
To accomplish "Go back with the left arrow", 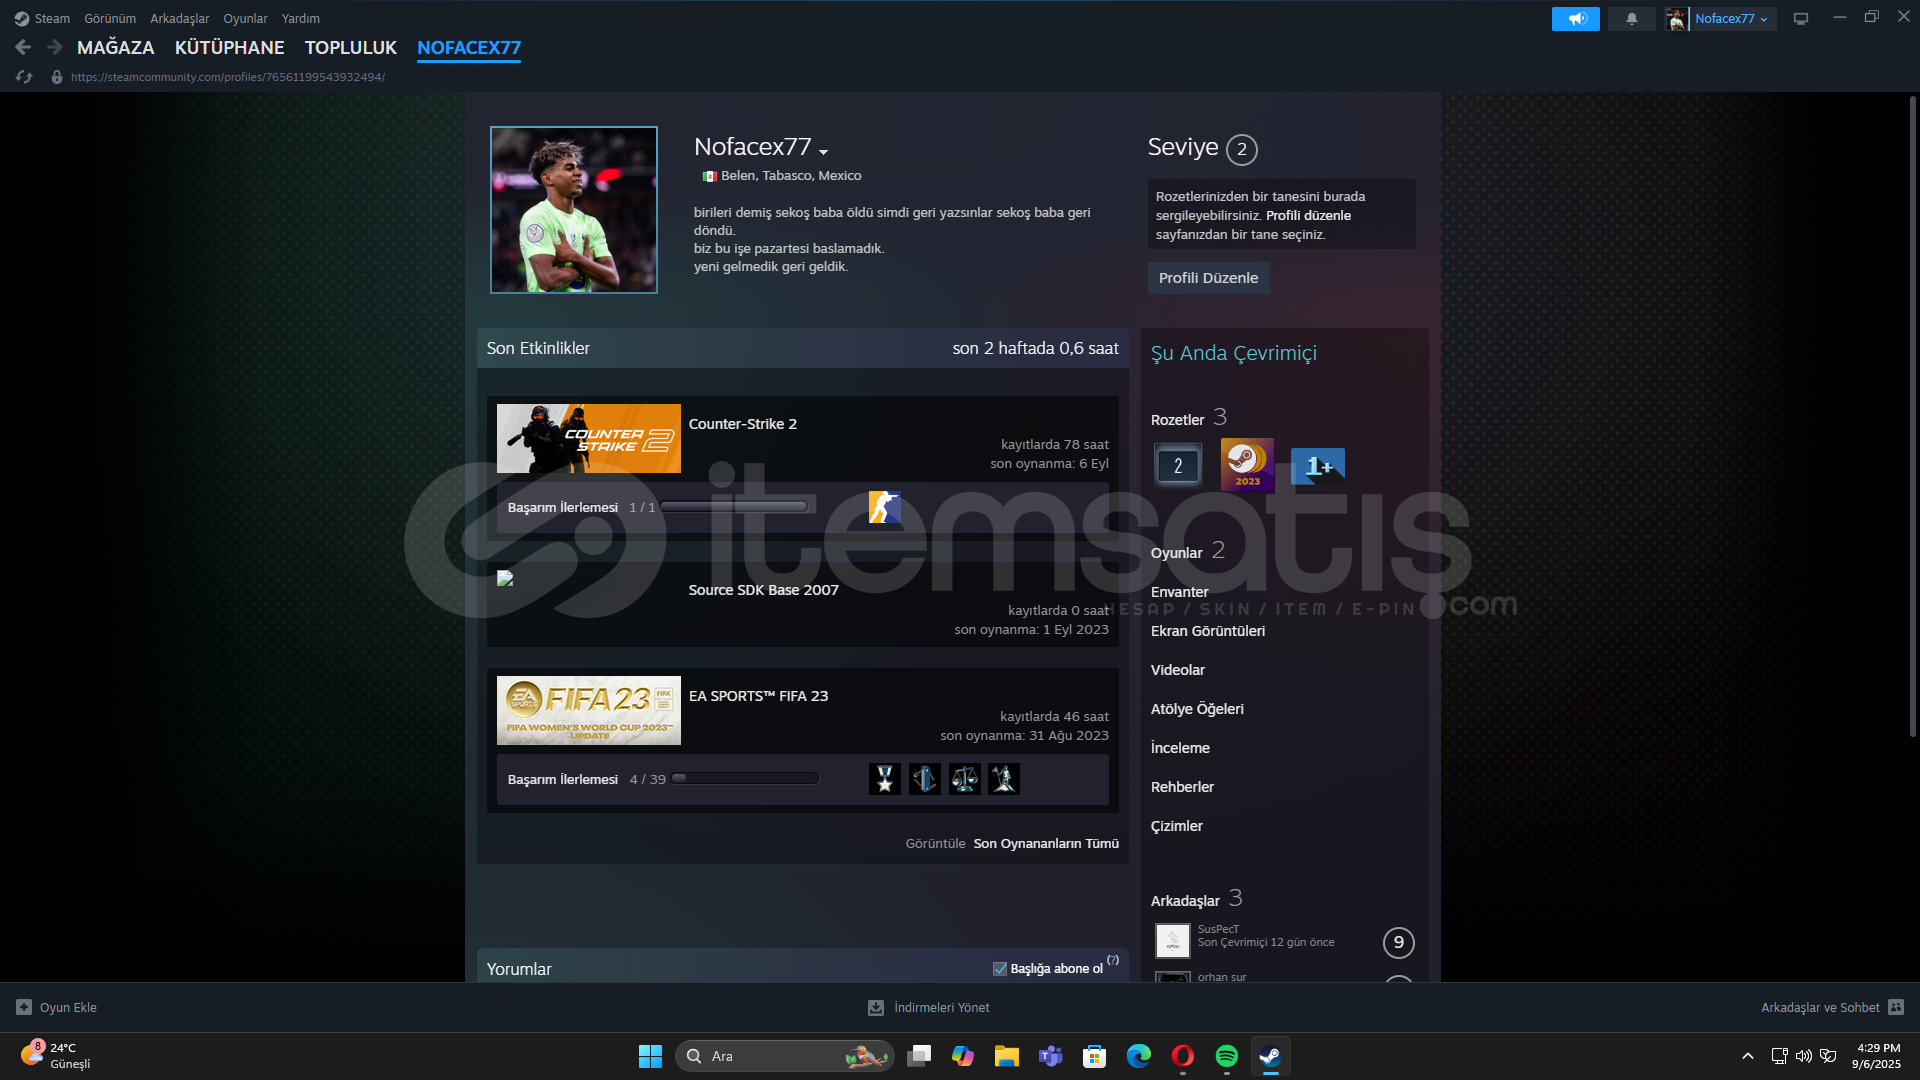I will (23, 47).
